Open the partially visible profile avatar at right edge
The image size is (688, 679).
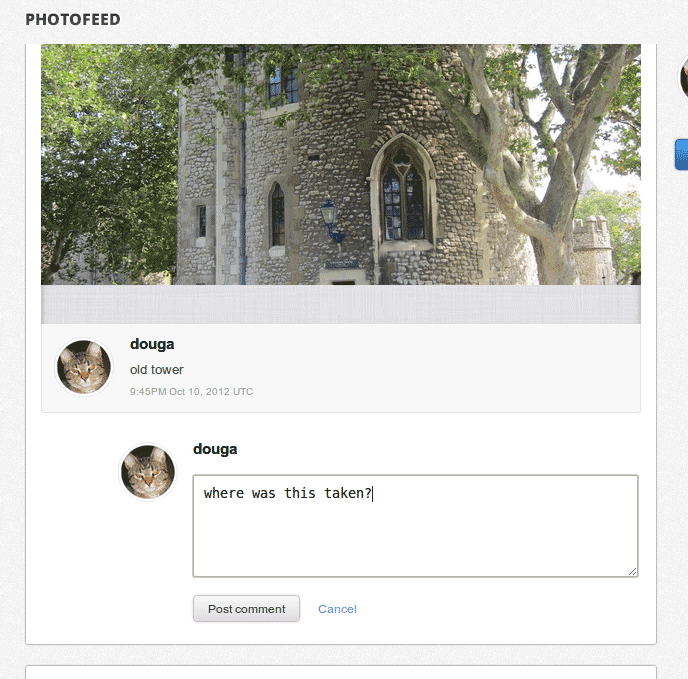coord(683,78)
